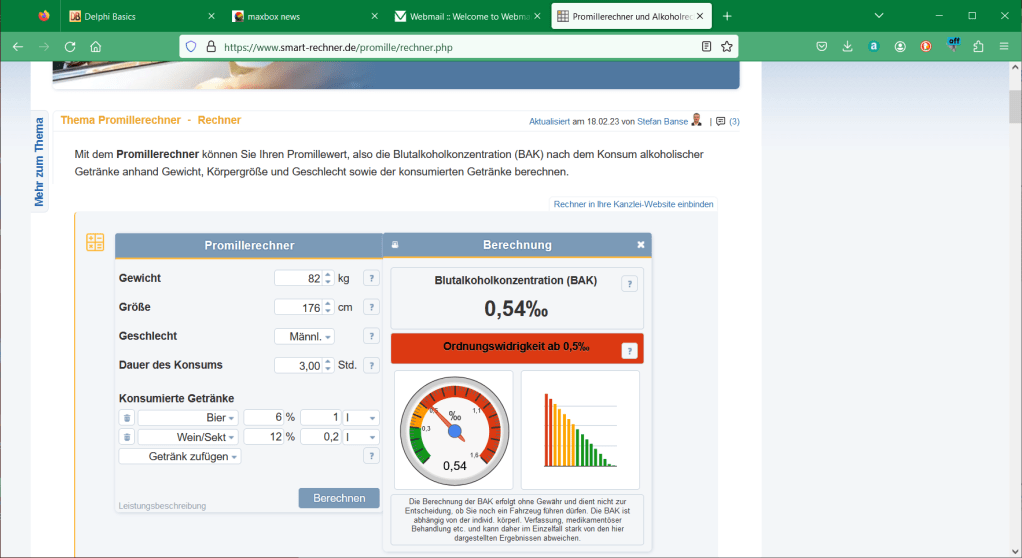Open the Firefox downloads panel
This screenshot has width=1022, height=558.
click(x=847, y=47)
